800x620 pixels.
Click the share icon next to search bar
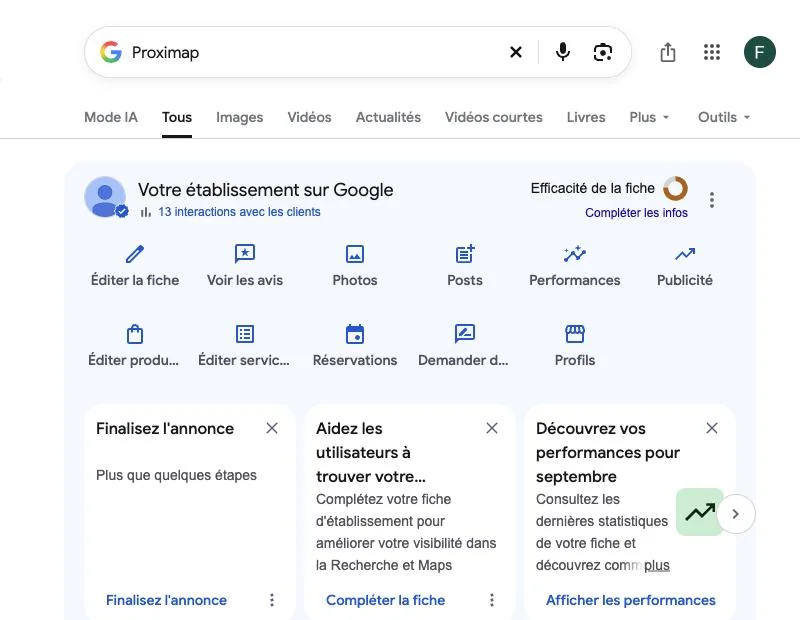tap(668, 52)
